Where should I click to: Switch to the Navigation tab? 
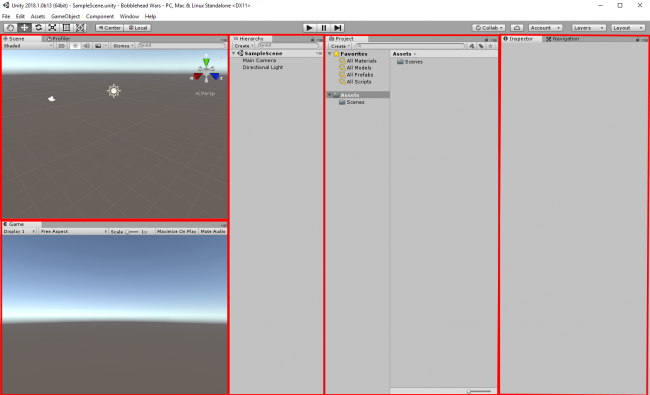[x=563, y=39]
